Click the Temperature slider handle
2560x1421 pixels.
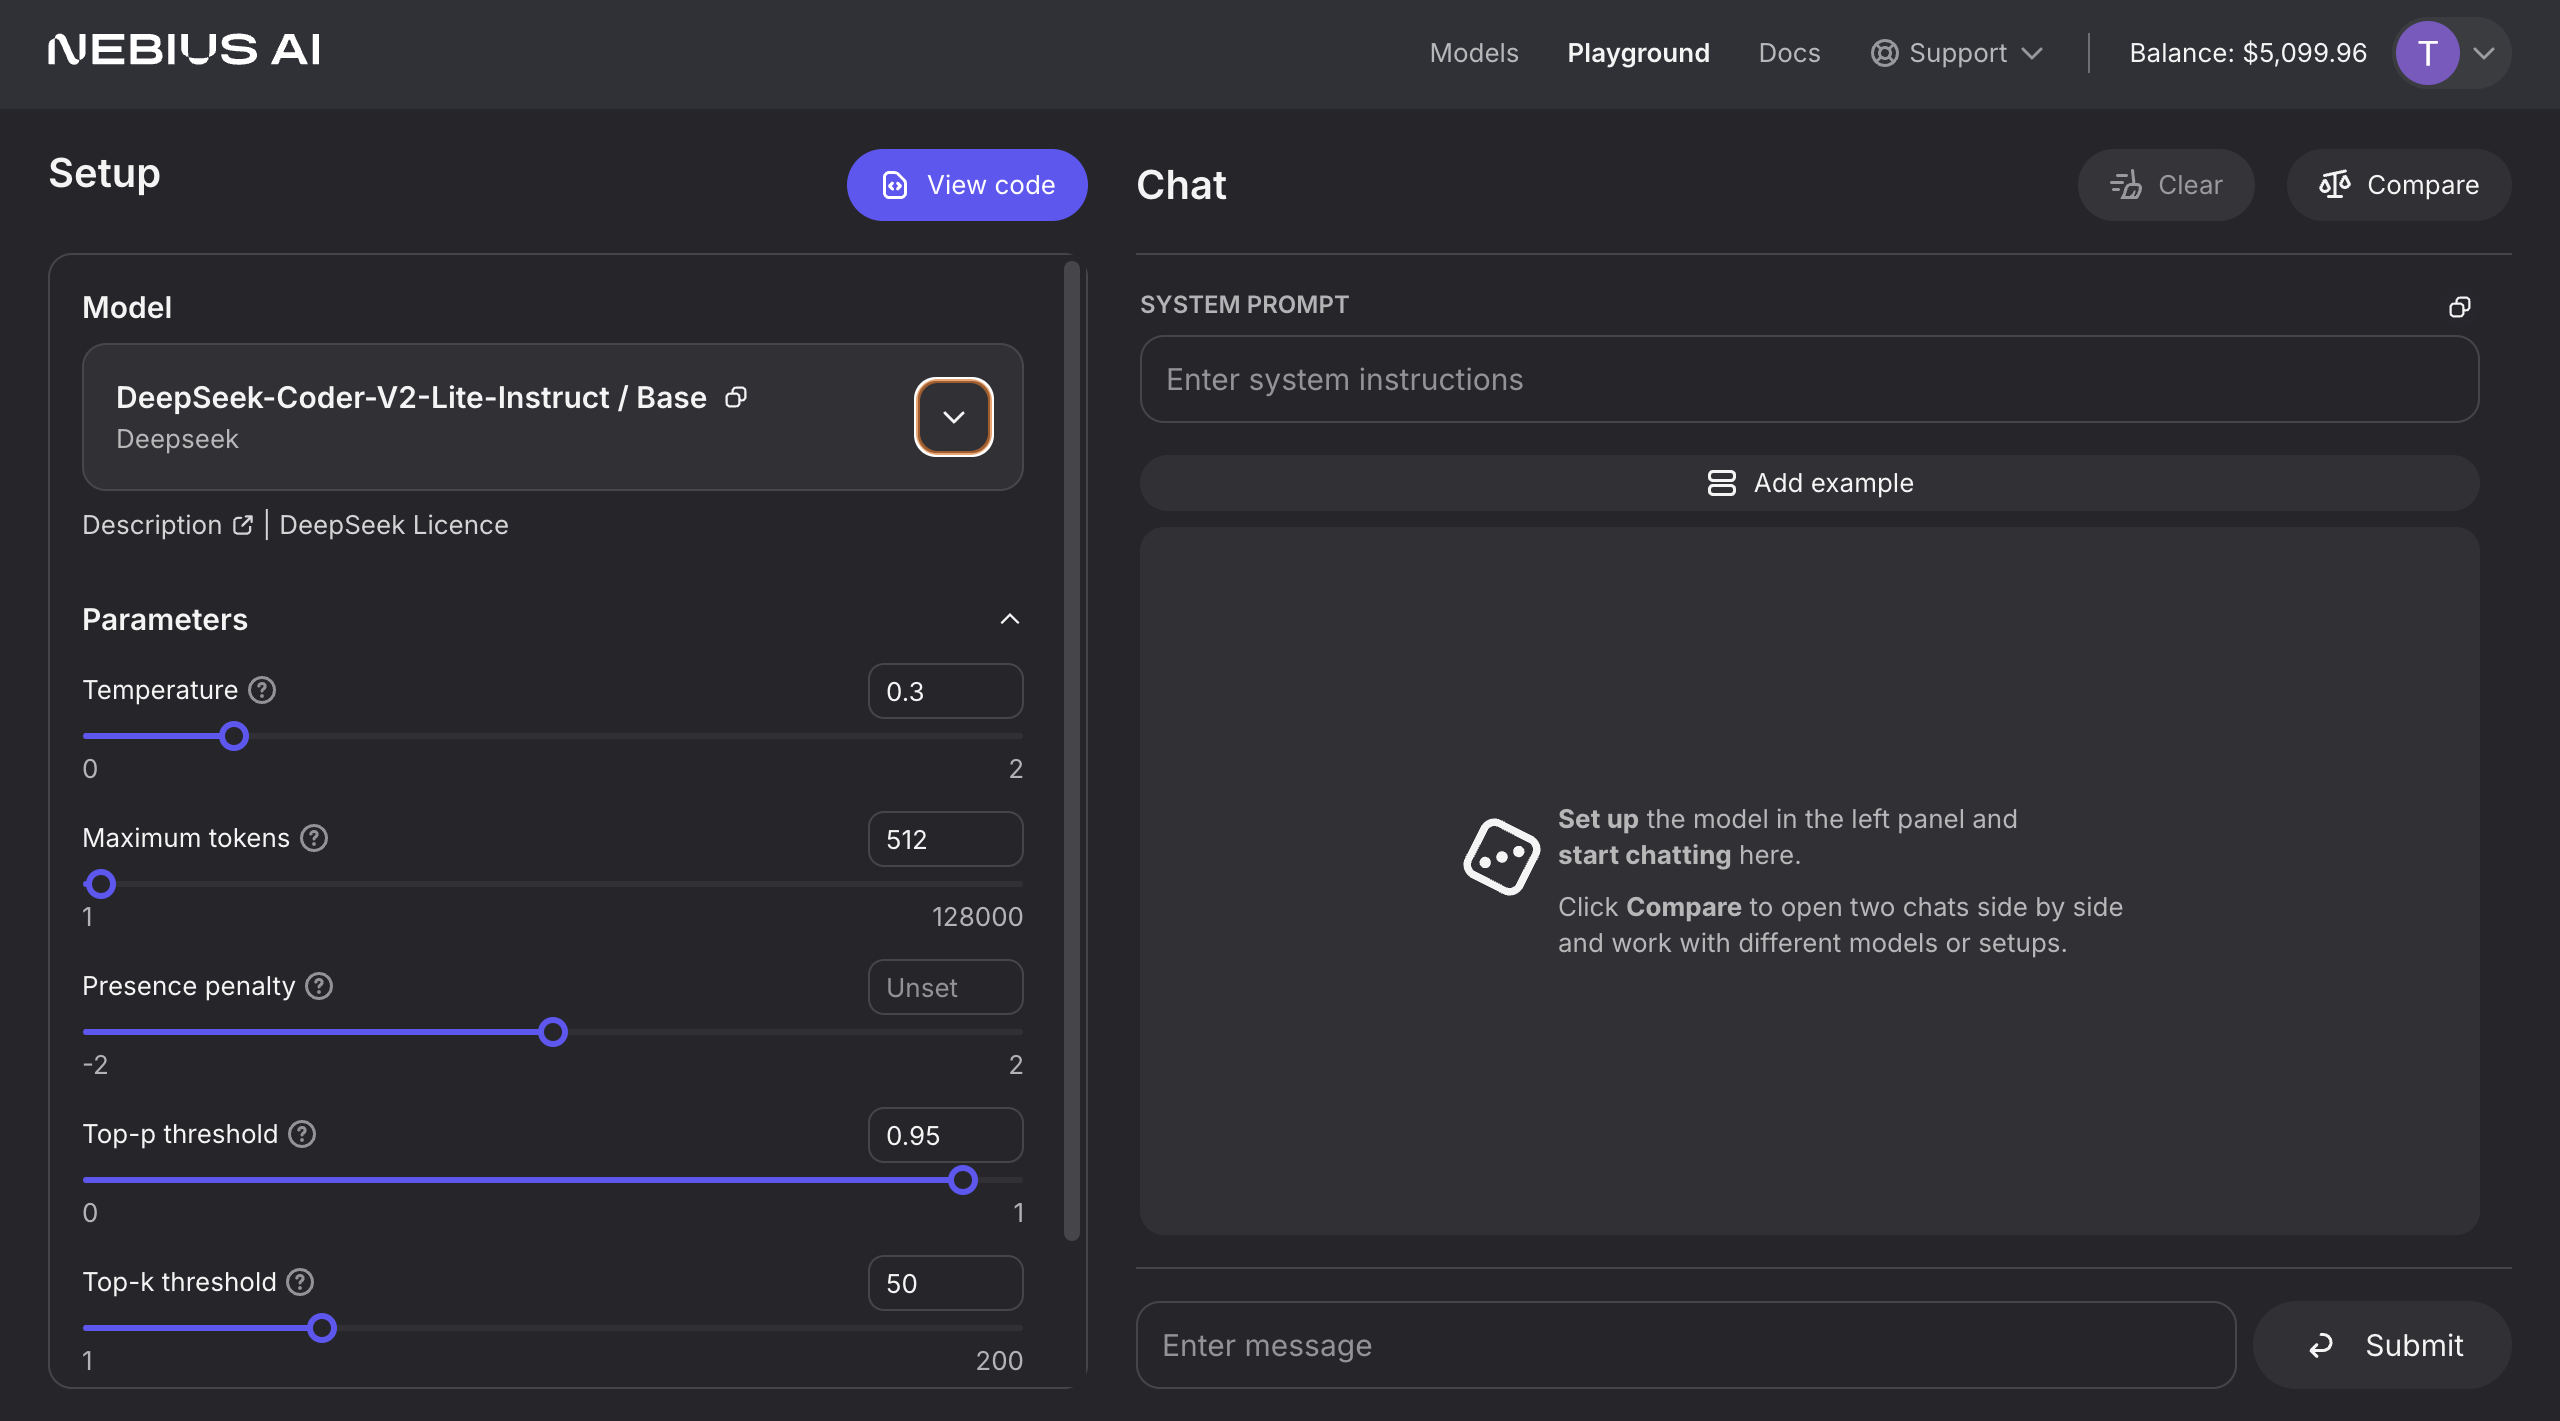234,737
